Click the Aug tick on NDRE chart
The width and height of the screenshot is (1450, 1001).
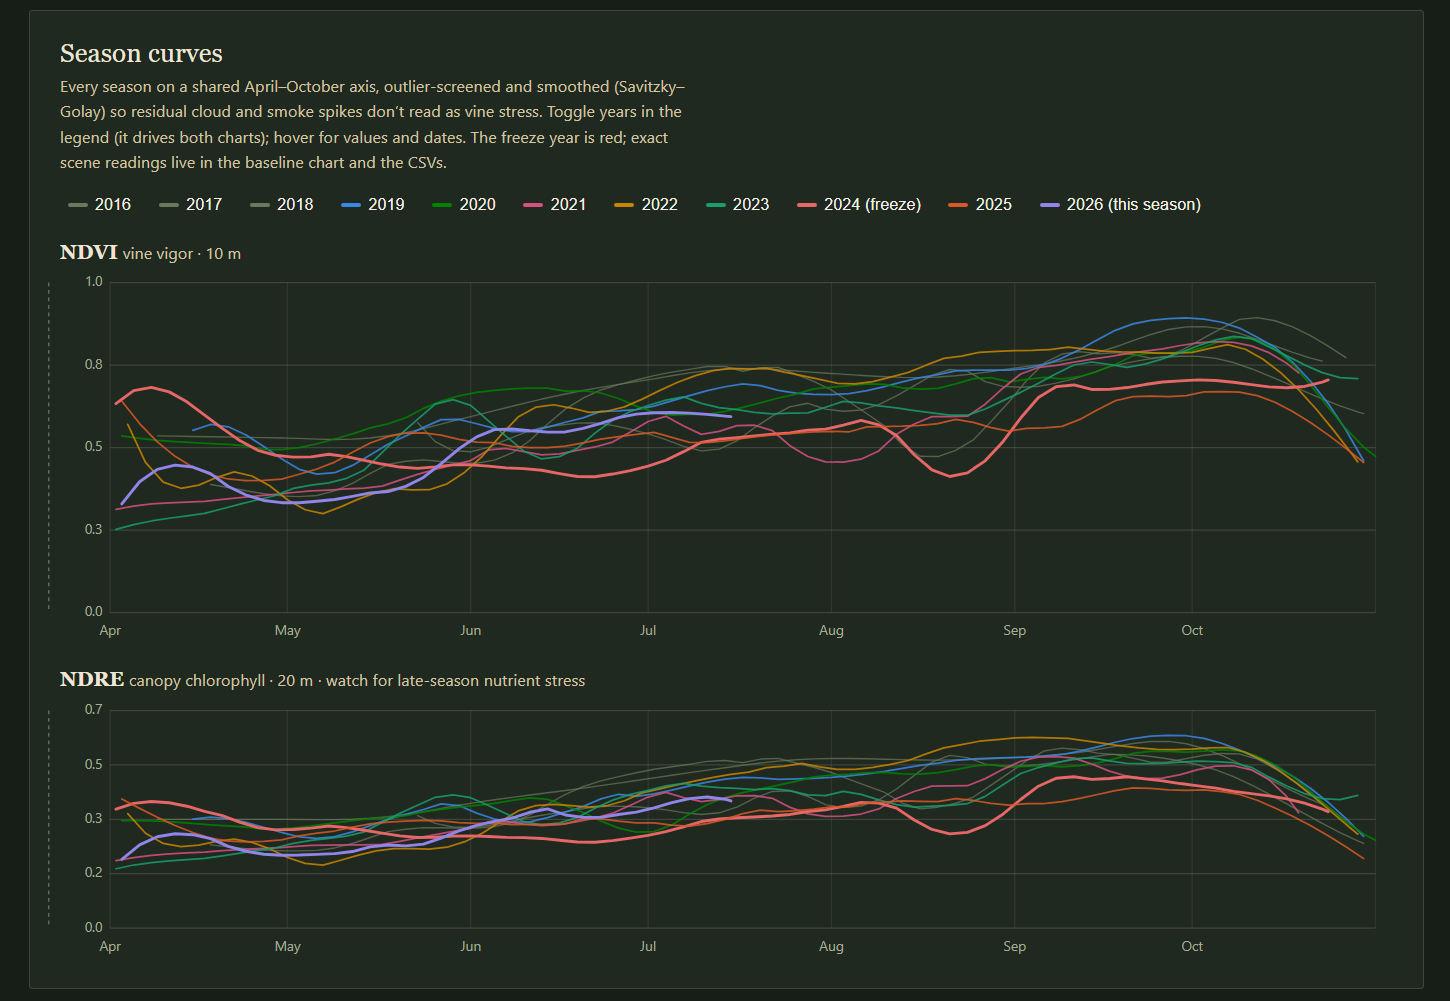tap(831, 947)
